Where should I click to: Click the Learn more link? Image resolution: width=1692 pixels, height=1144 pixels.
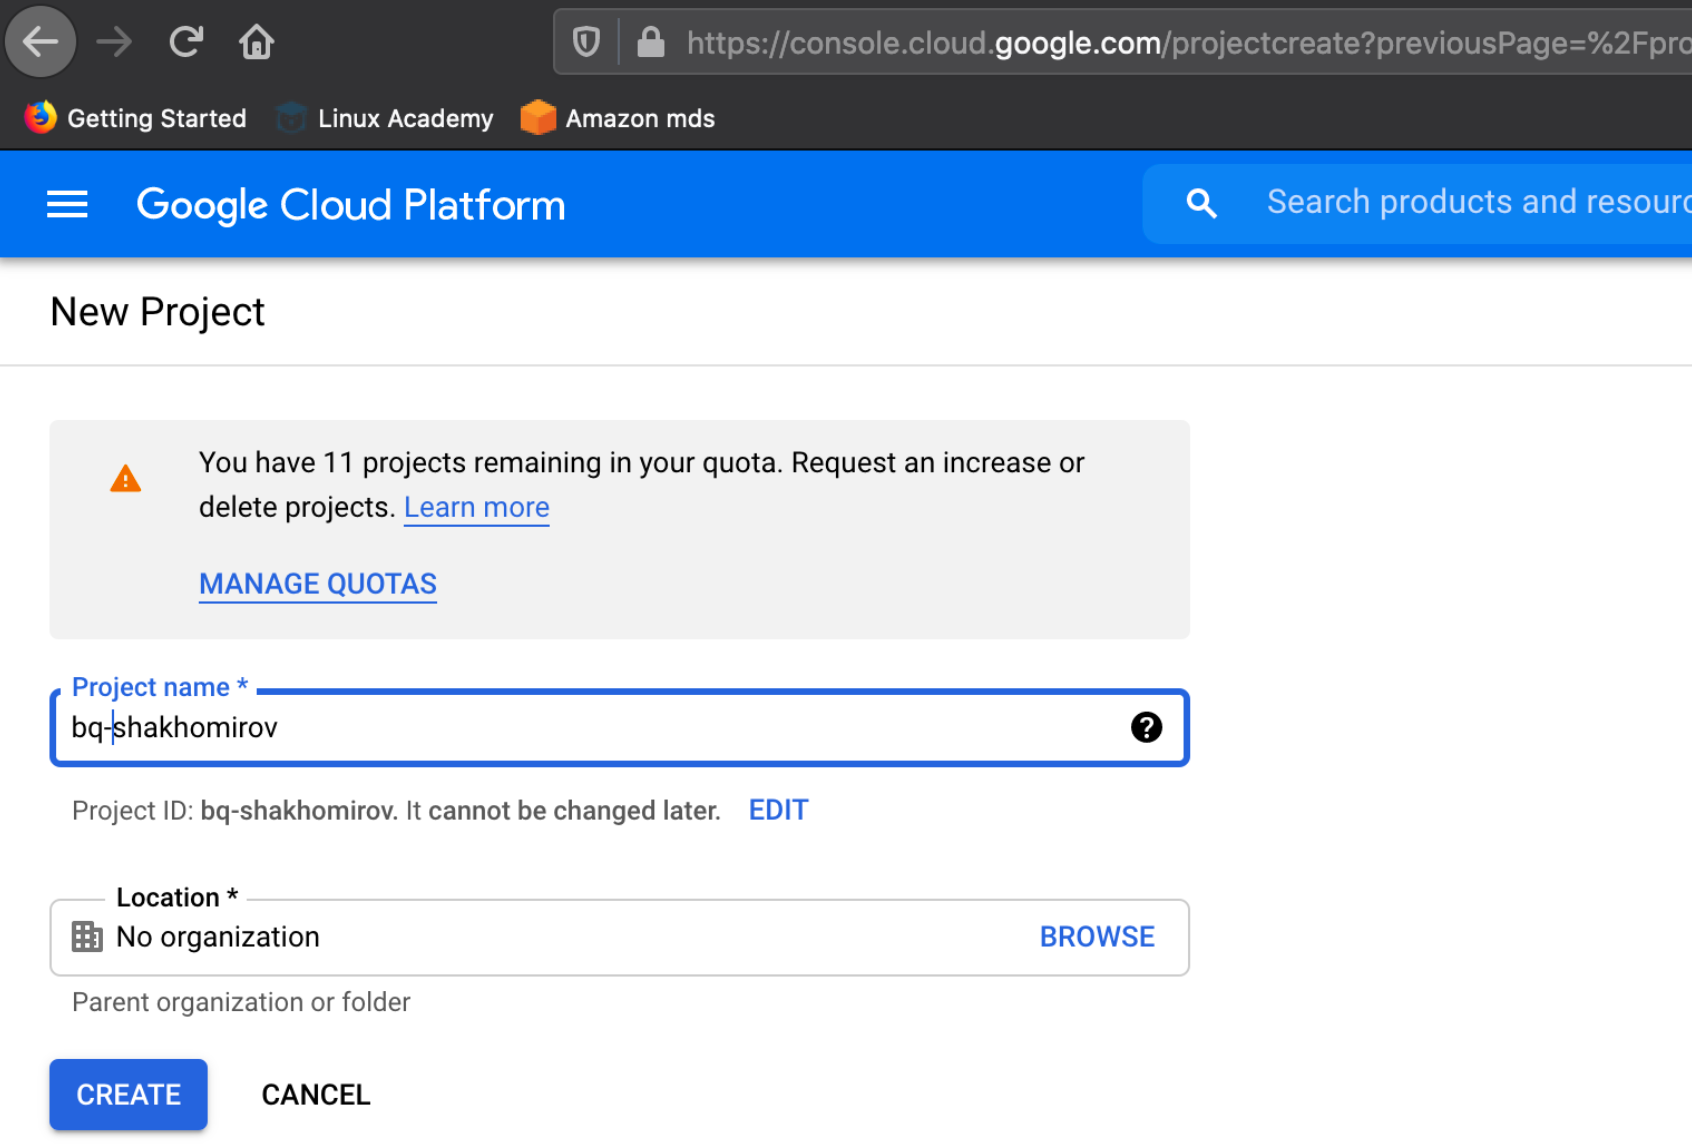[476, 507]
